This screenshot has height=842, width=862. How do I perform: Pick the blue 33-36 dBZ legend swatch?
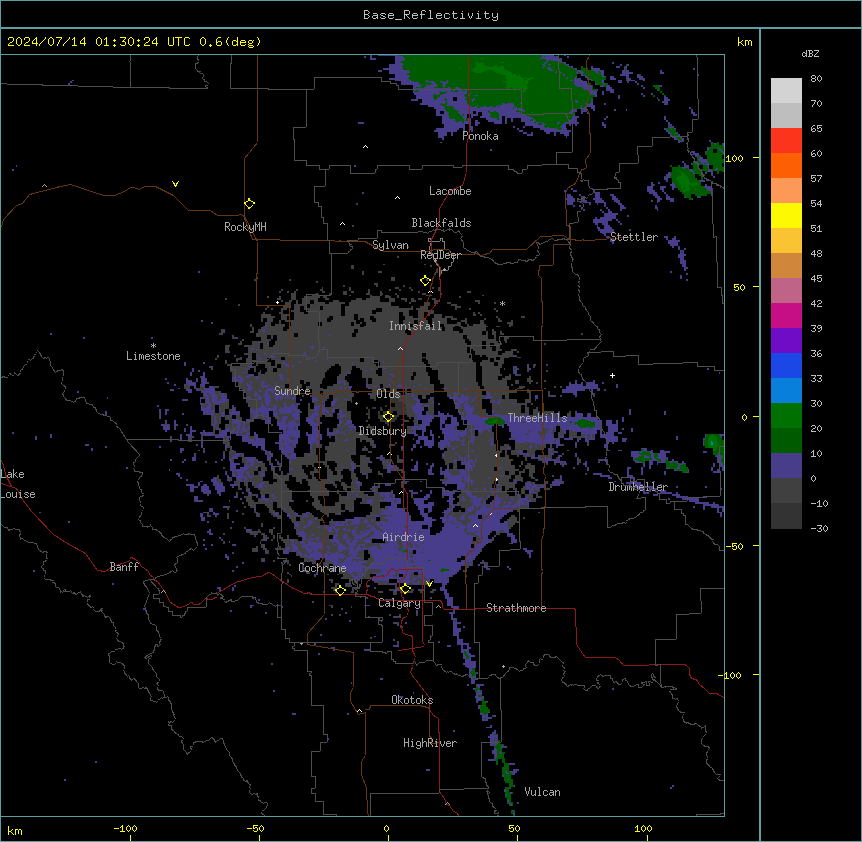click(786, 365)
